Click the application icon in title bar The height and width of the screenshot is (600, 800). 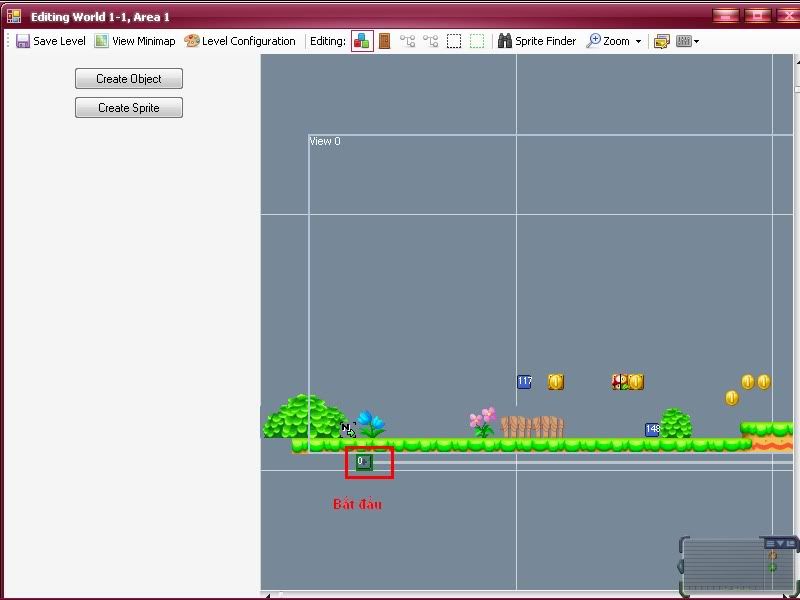click(14, 16)
